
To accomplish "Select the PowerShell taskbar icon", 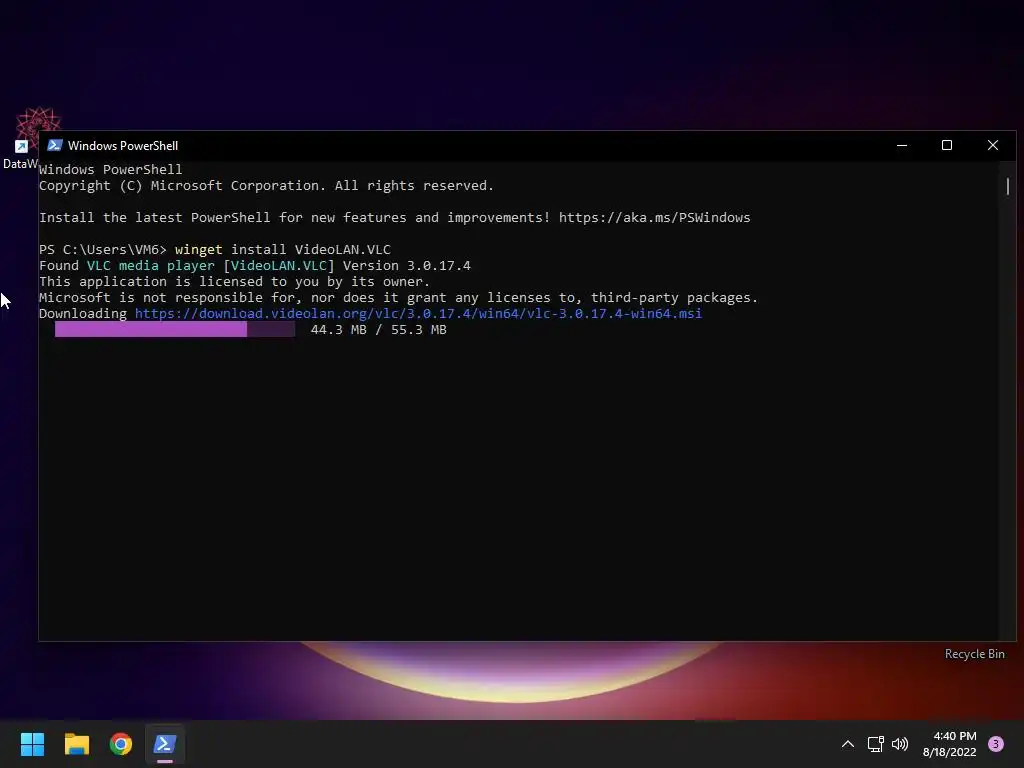I will (165, 744).
